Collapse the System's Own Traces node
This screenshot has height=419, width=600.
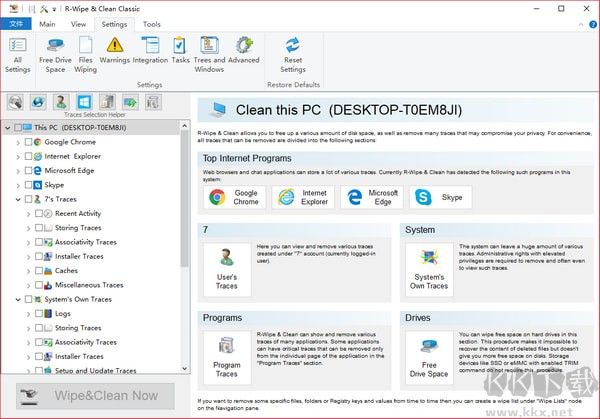point(18,300)
